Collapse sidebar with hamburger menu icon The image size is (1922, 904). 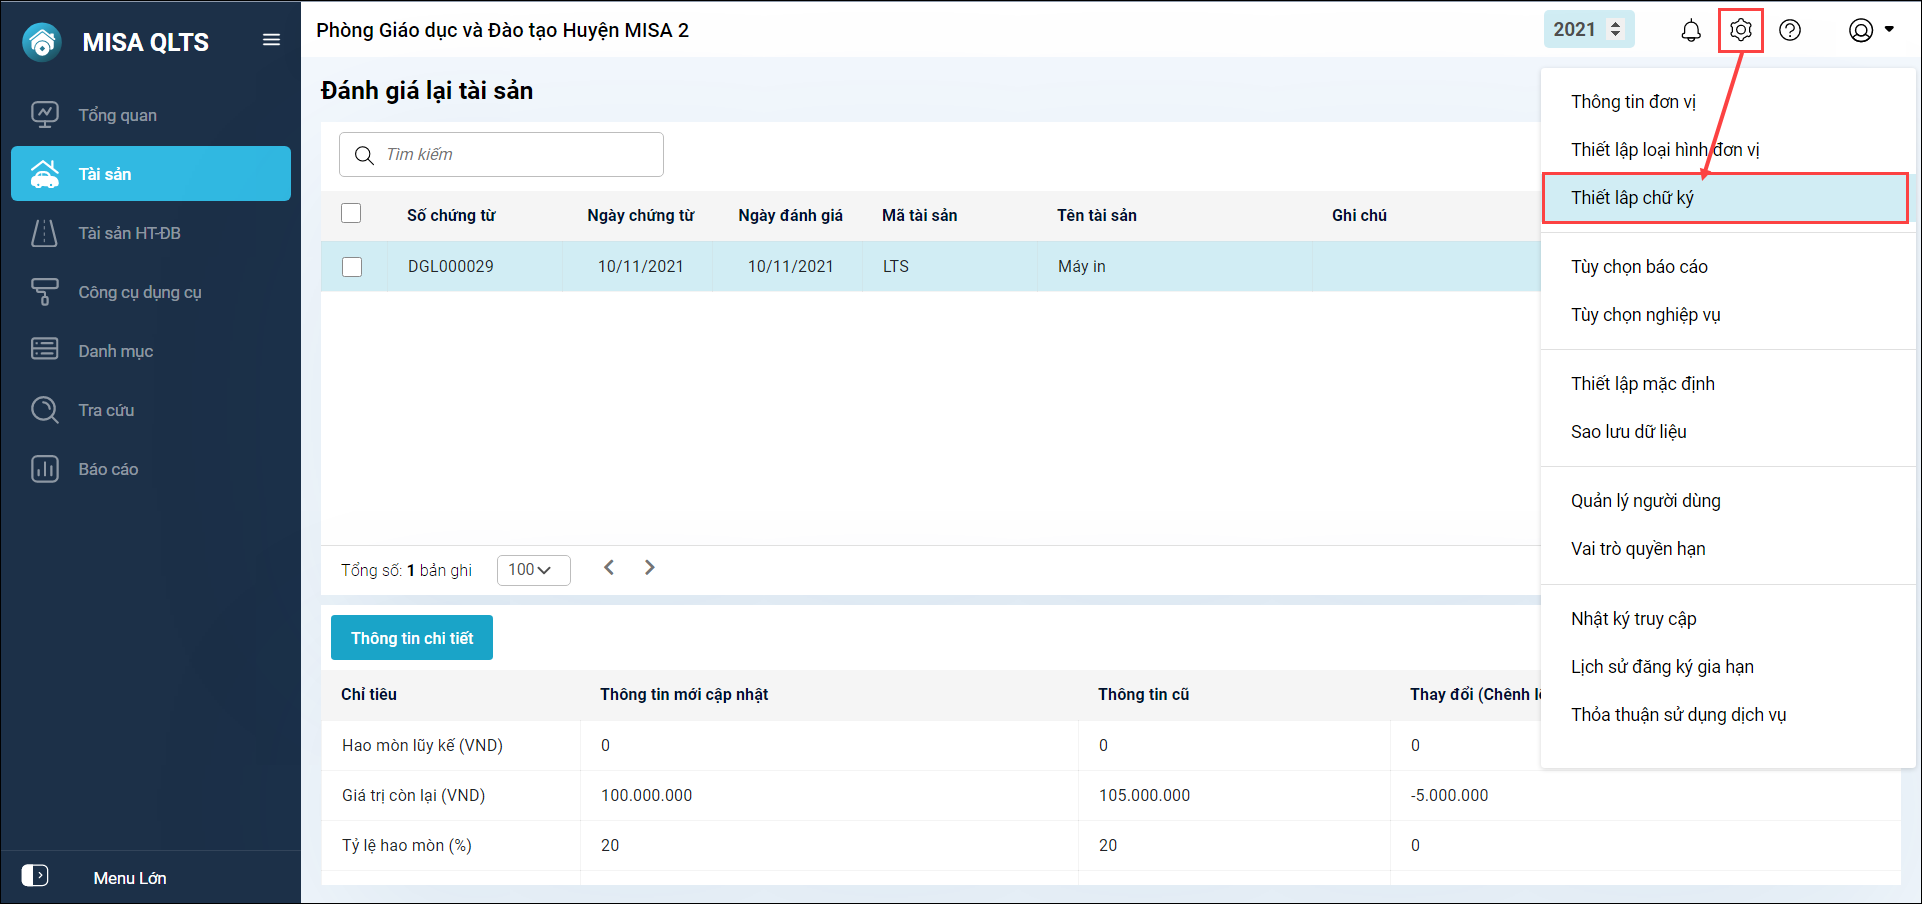coord(271,40)
